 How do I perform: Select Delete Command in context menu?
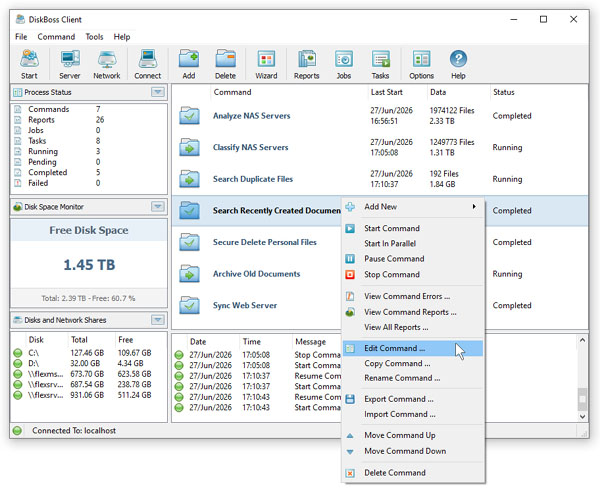(413, 473)
